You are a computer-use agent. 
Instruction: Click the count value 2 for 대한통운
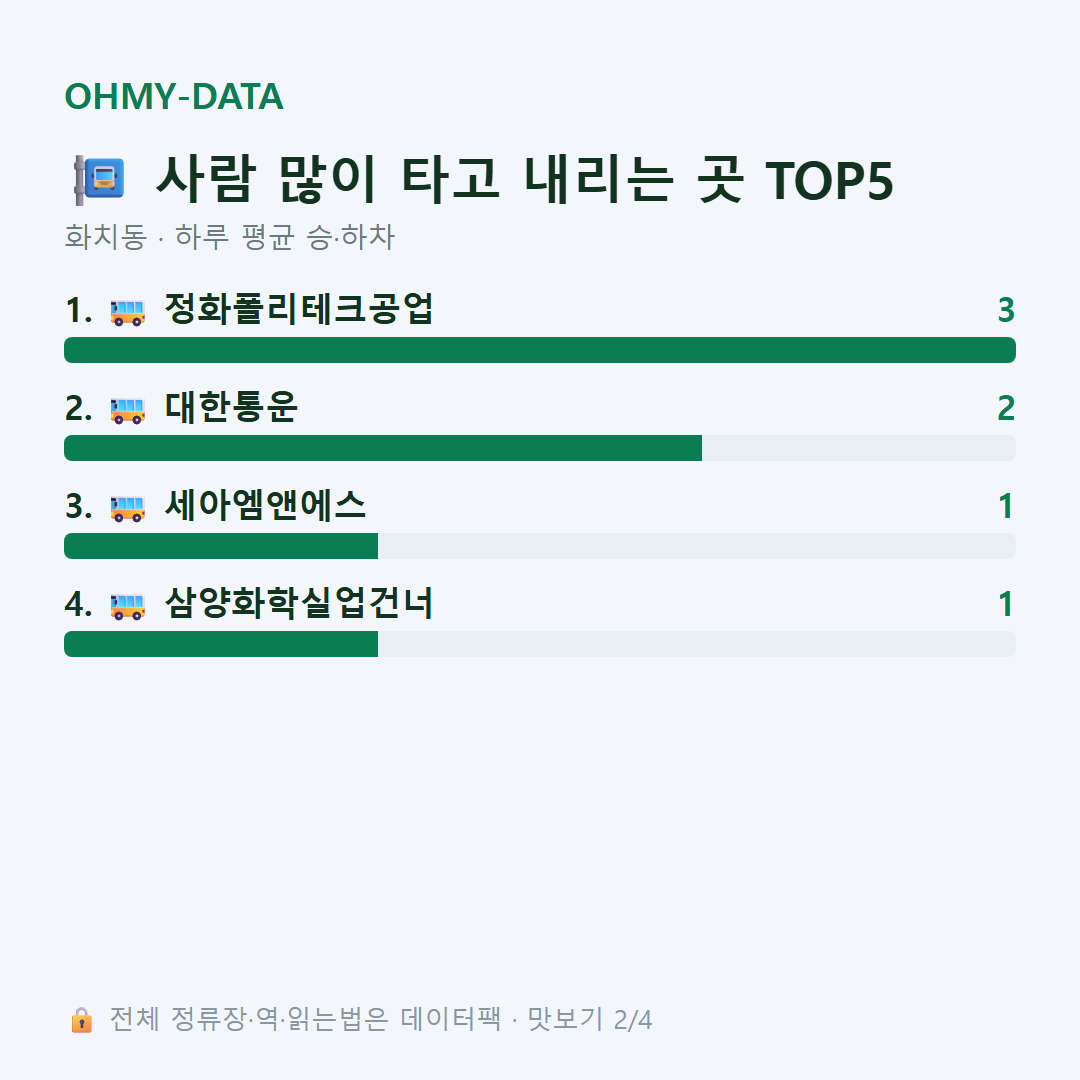pyautogui.click(x=1006, y=408)
